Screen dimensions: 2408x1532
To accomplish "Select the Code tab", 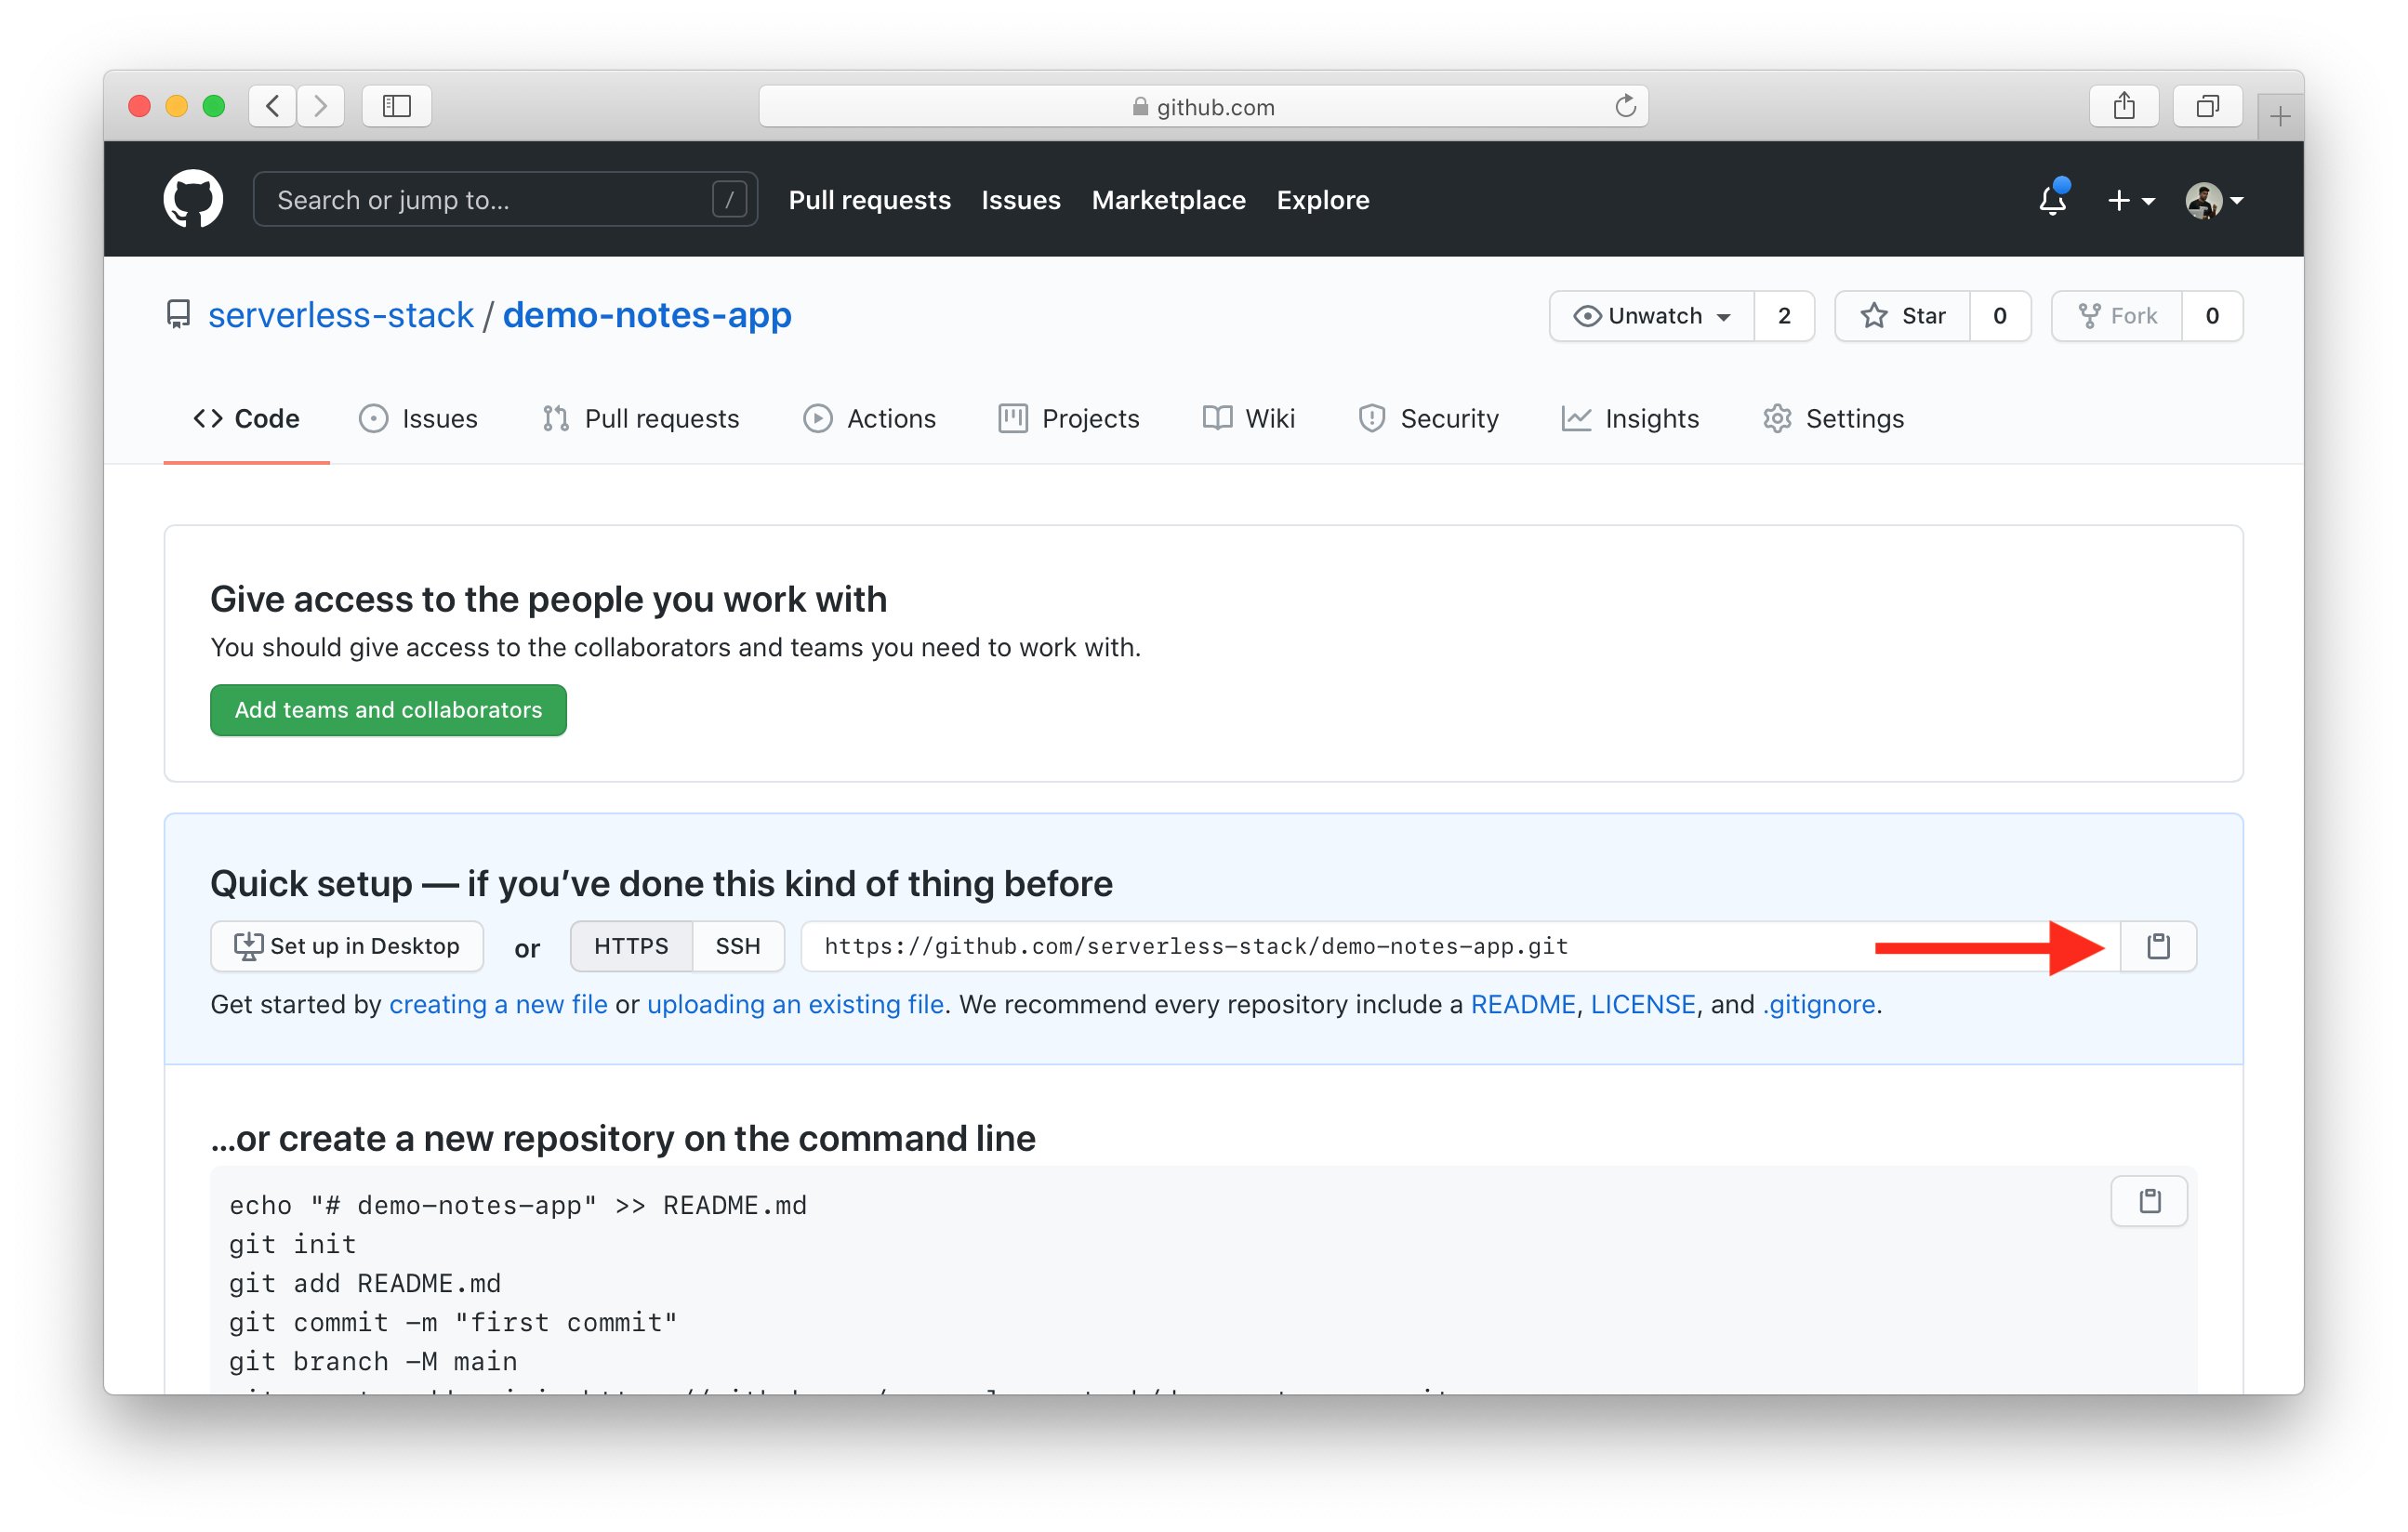I will tap(245, 417).
